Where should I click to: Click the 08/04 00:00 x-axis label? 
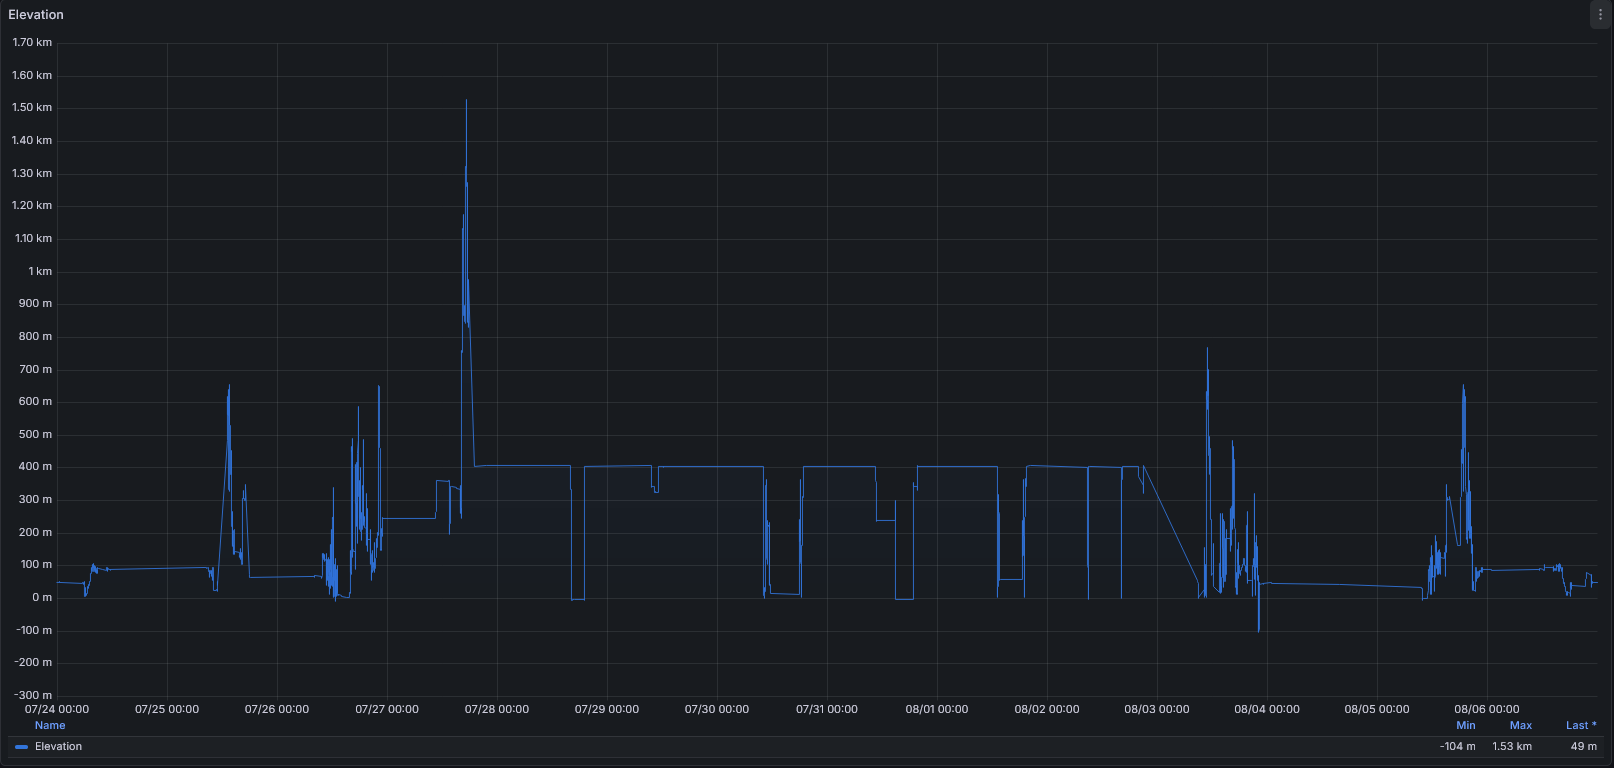pyautogui.click(x=1267, y=710)
